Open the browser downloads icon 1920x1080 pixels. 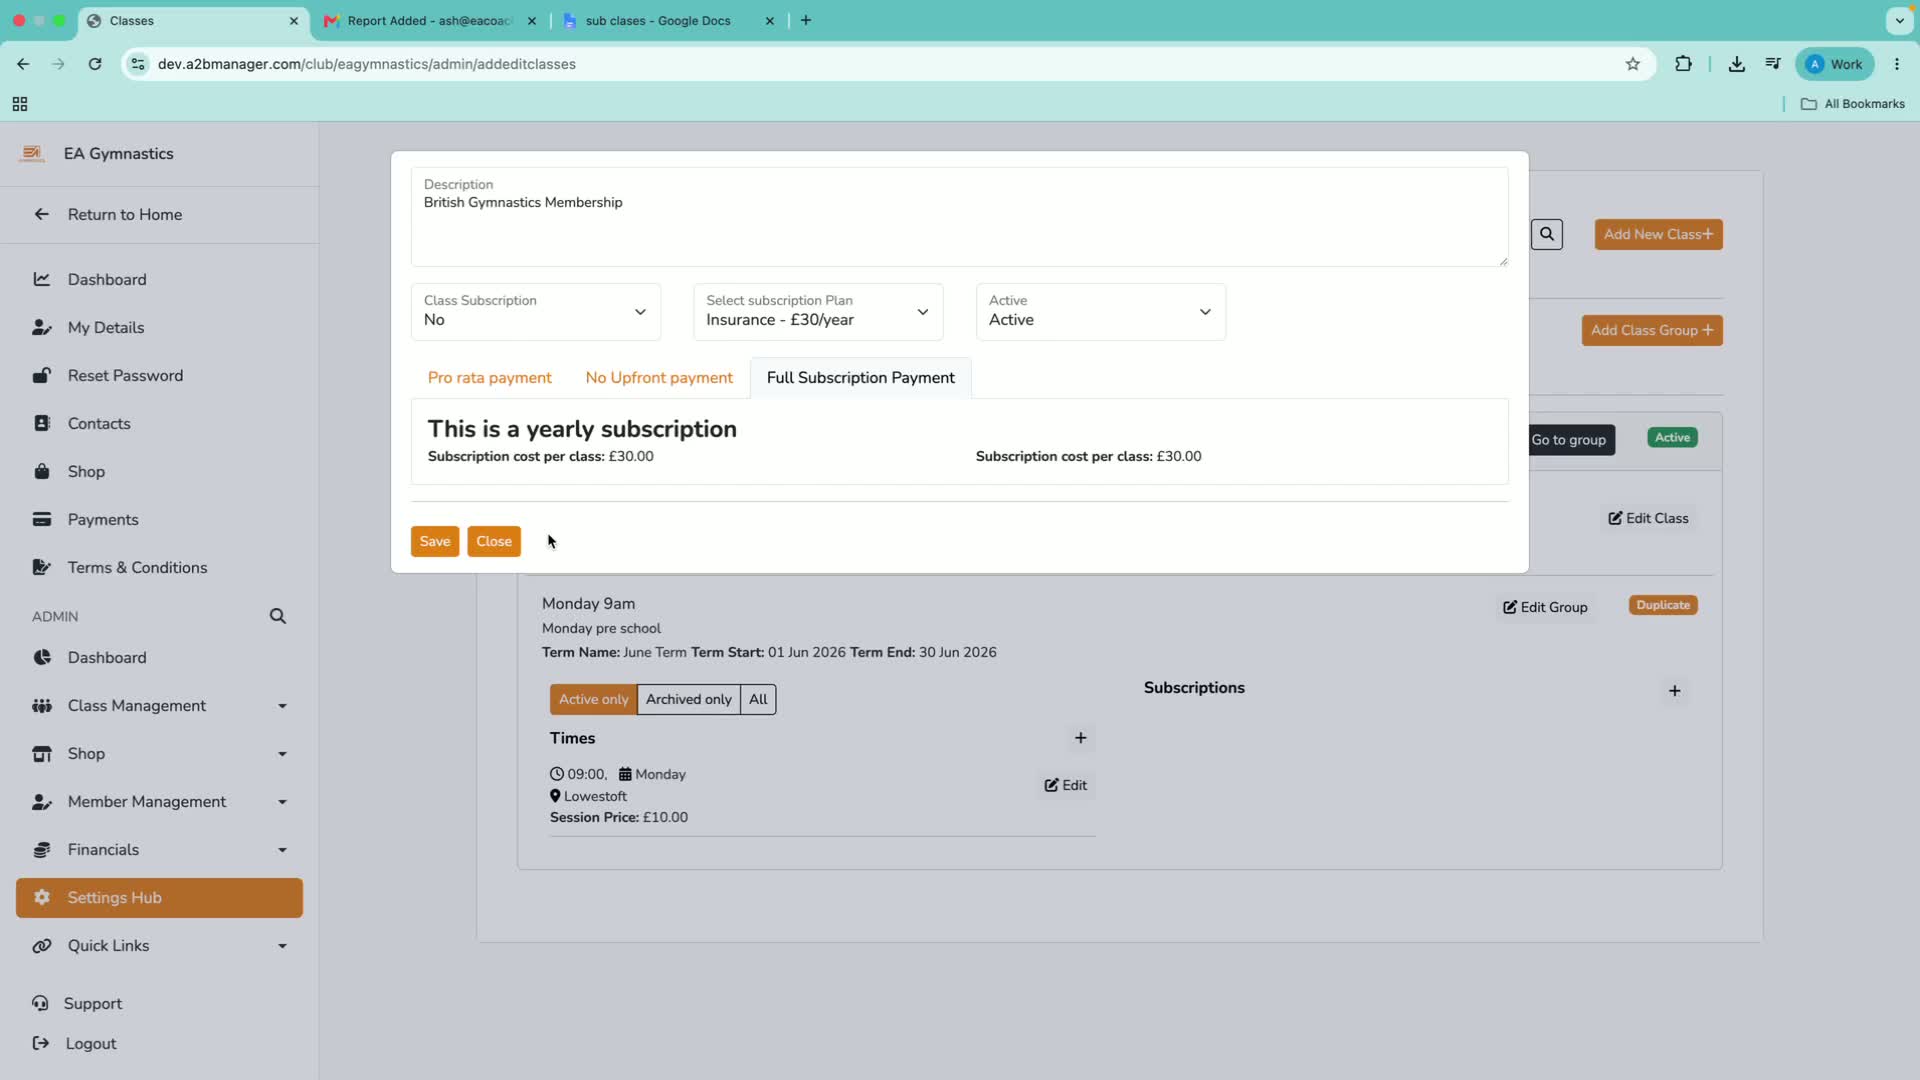pyautogui.click(x=1737, y=64)
